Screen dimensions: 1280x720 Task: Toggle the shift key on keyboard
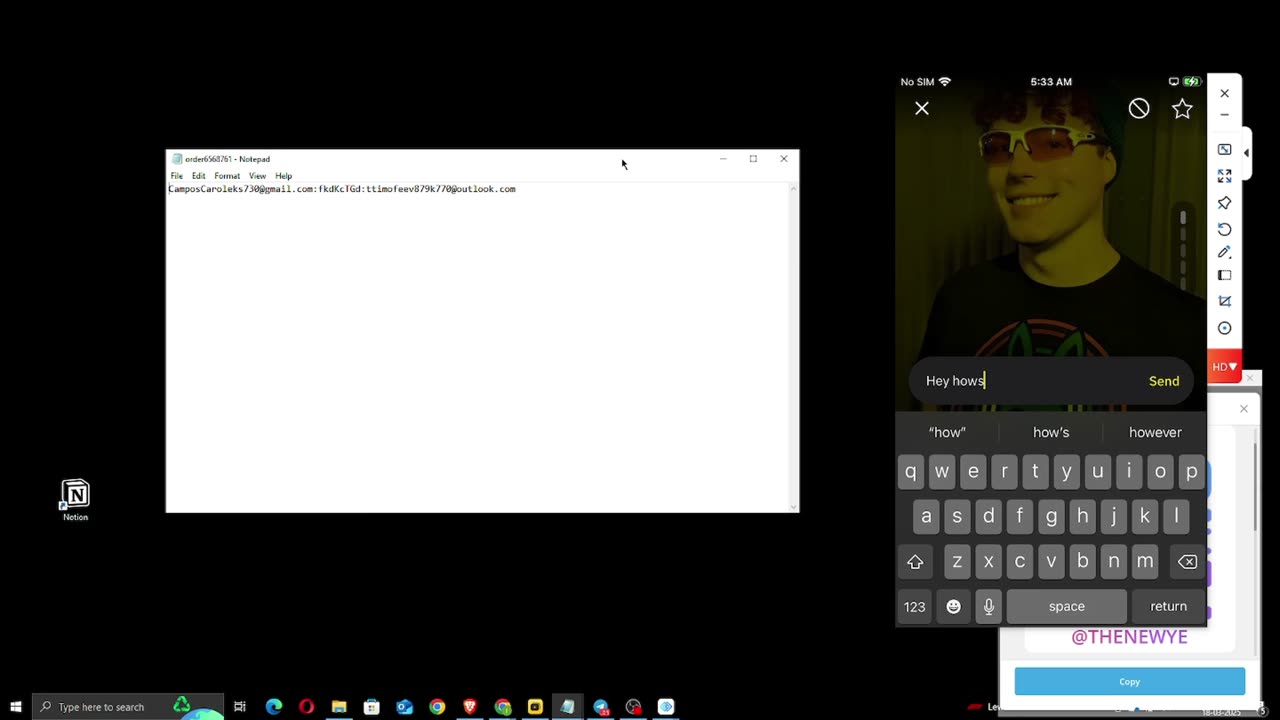tap(915, 562)
